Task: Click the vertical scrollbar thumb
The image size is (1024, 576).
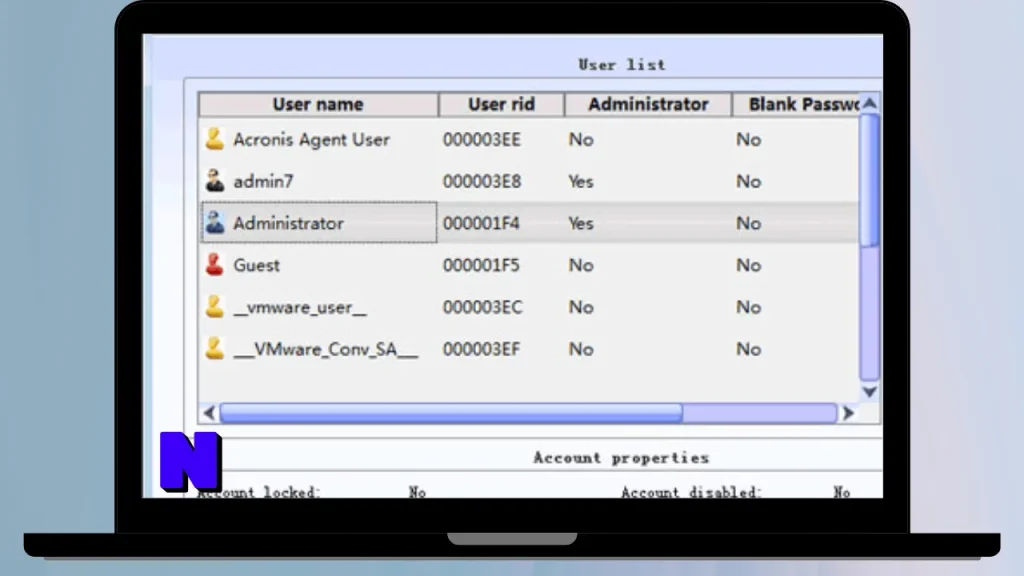Action: coord(869,181)
